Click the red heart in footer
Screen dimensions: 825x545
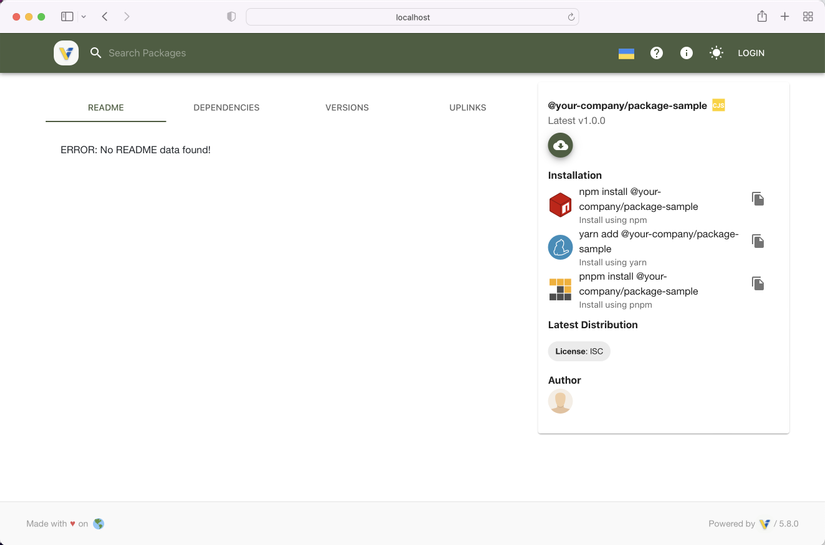73,524
